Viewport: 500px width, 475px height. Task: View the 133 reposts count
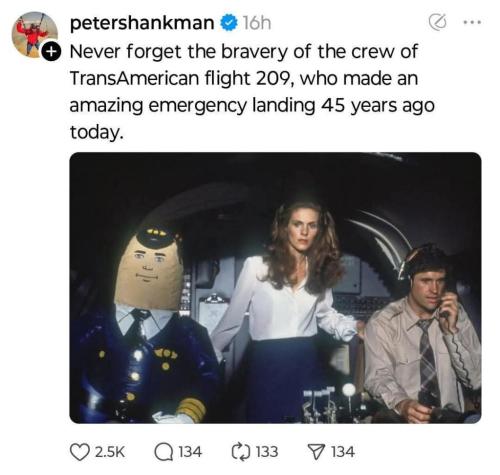[x=267, y=452]
